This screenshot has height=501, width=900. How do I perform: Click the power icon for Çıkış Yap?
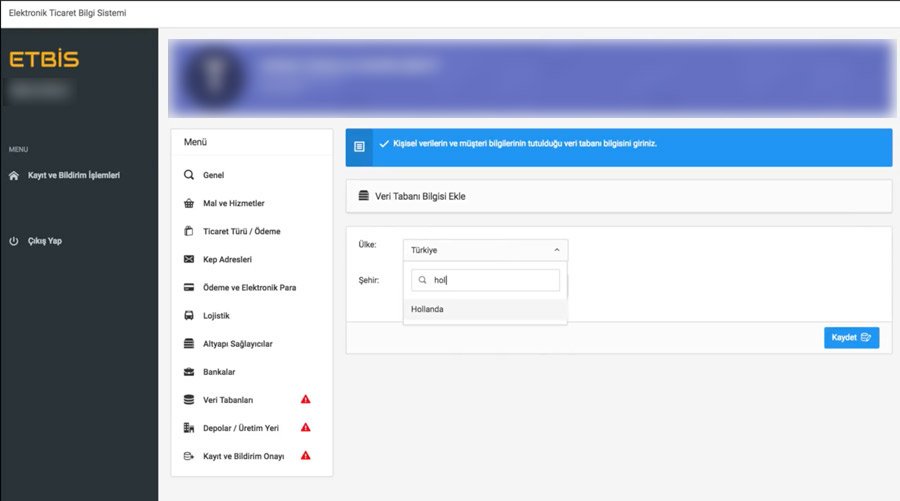coord(14,241)
